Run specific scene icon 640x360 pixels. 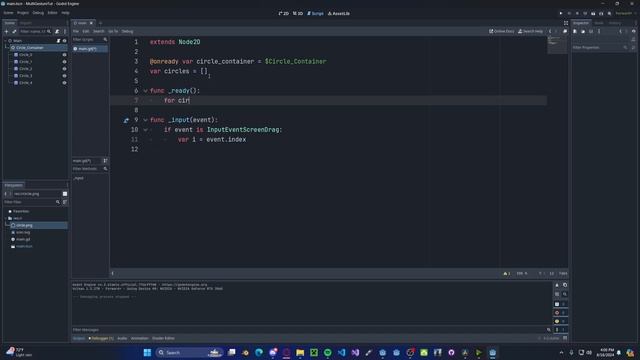pyautogui.click(x=601, y=13)
